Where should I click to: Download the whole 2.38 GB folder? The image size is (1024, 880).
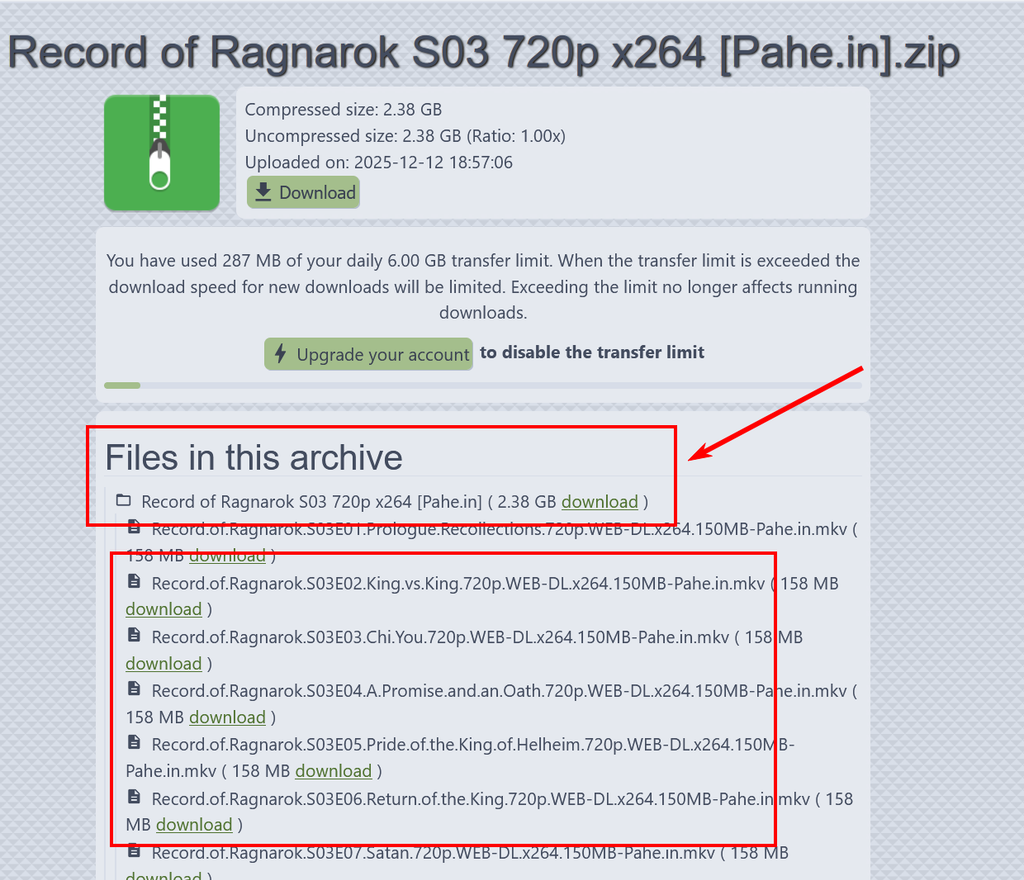coord(600,501)
